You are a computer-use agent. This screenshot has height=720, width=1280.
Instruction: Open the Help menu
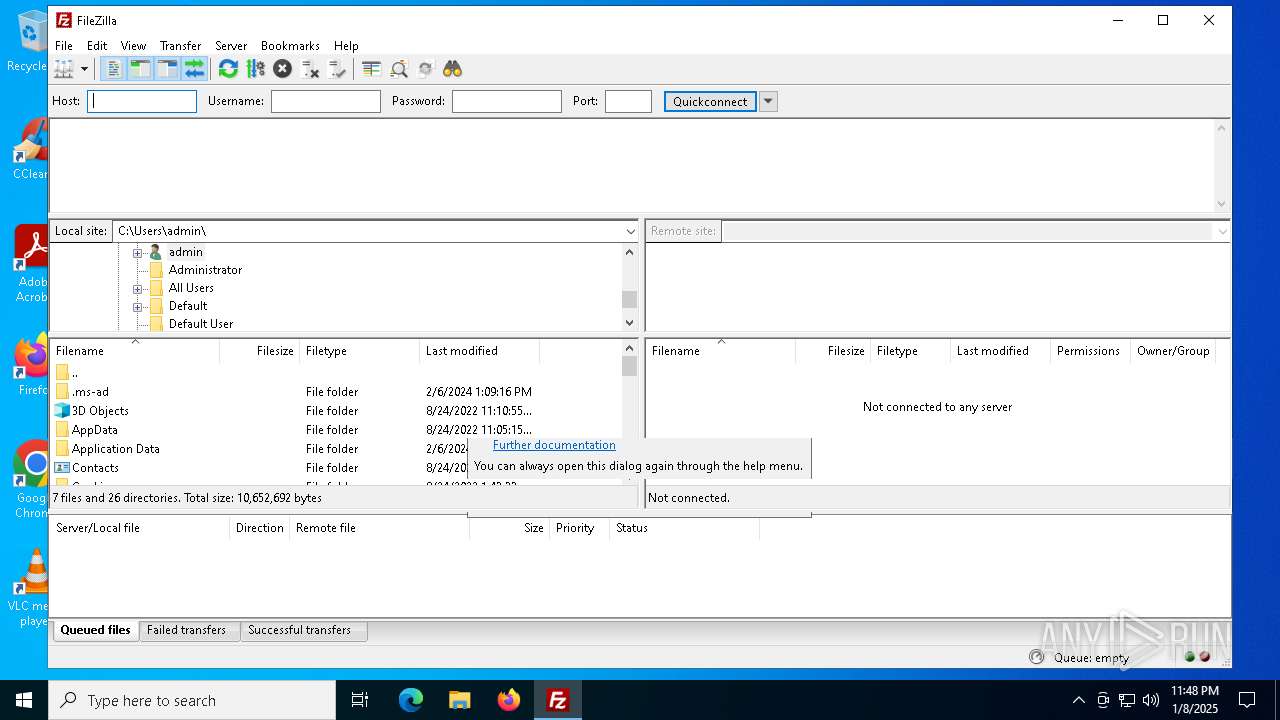pyautogui.click(x=346, y=46)
